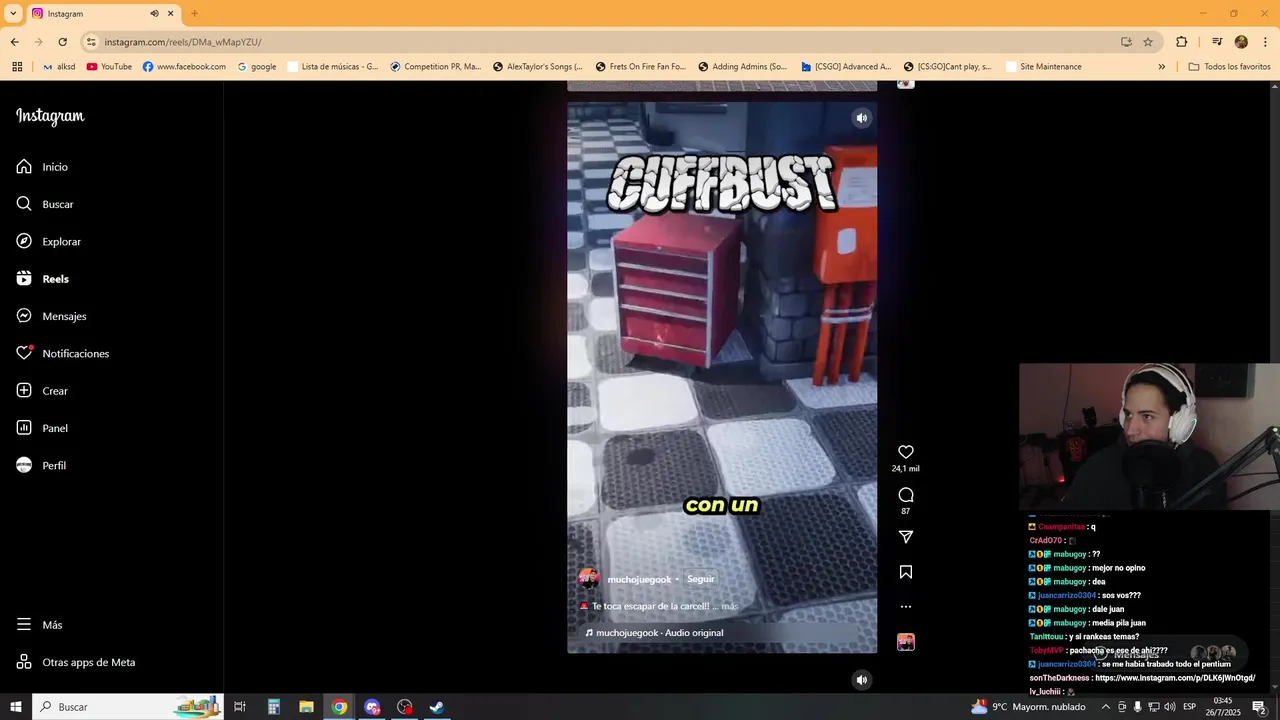Click the Instagram logo

pyautogui.click(x=50, y=116)
